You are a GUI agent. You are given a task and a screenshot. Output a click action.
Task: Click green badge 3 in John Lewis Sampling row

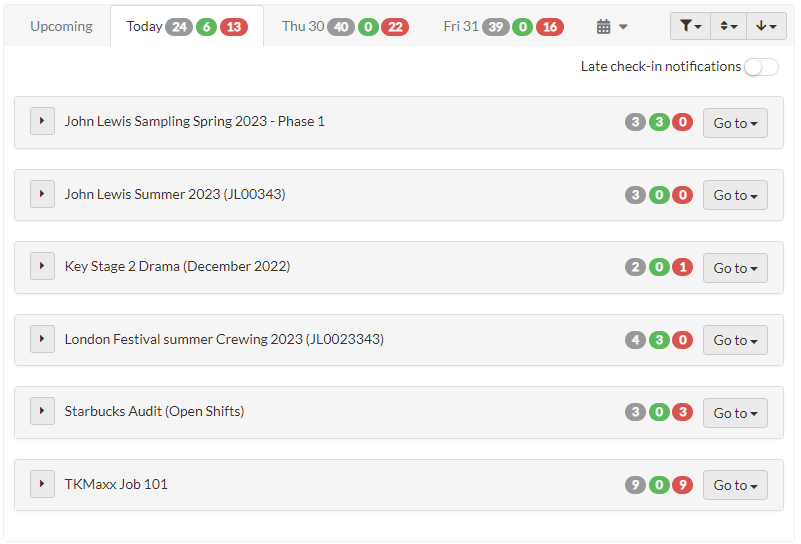[659, 122]
